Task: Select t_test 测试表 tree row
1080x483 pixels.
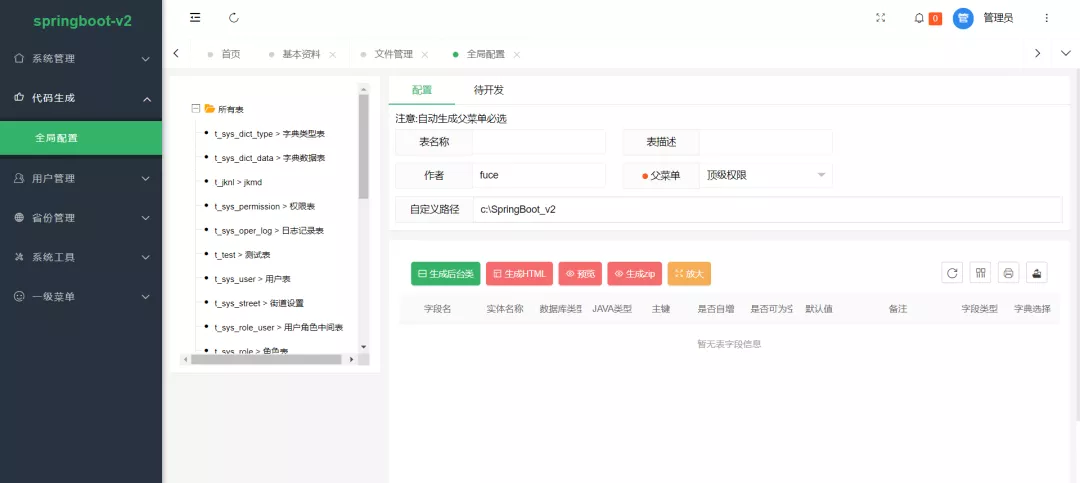Action: pyautogui.click(x=242, y=255)
